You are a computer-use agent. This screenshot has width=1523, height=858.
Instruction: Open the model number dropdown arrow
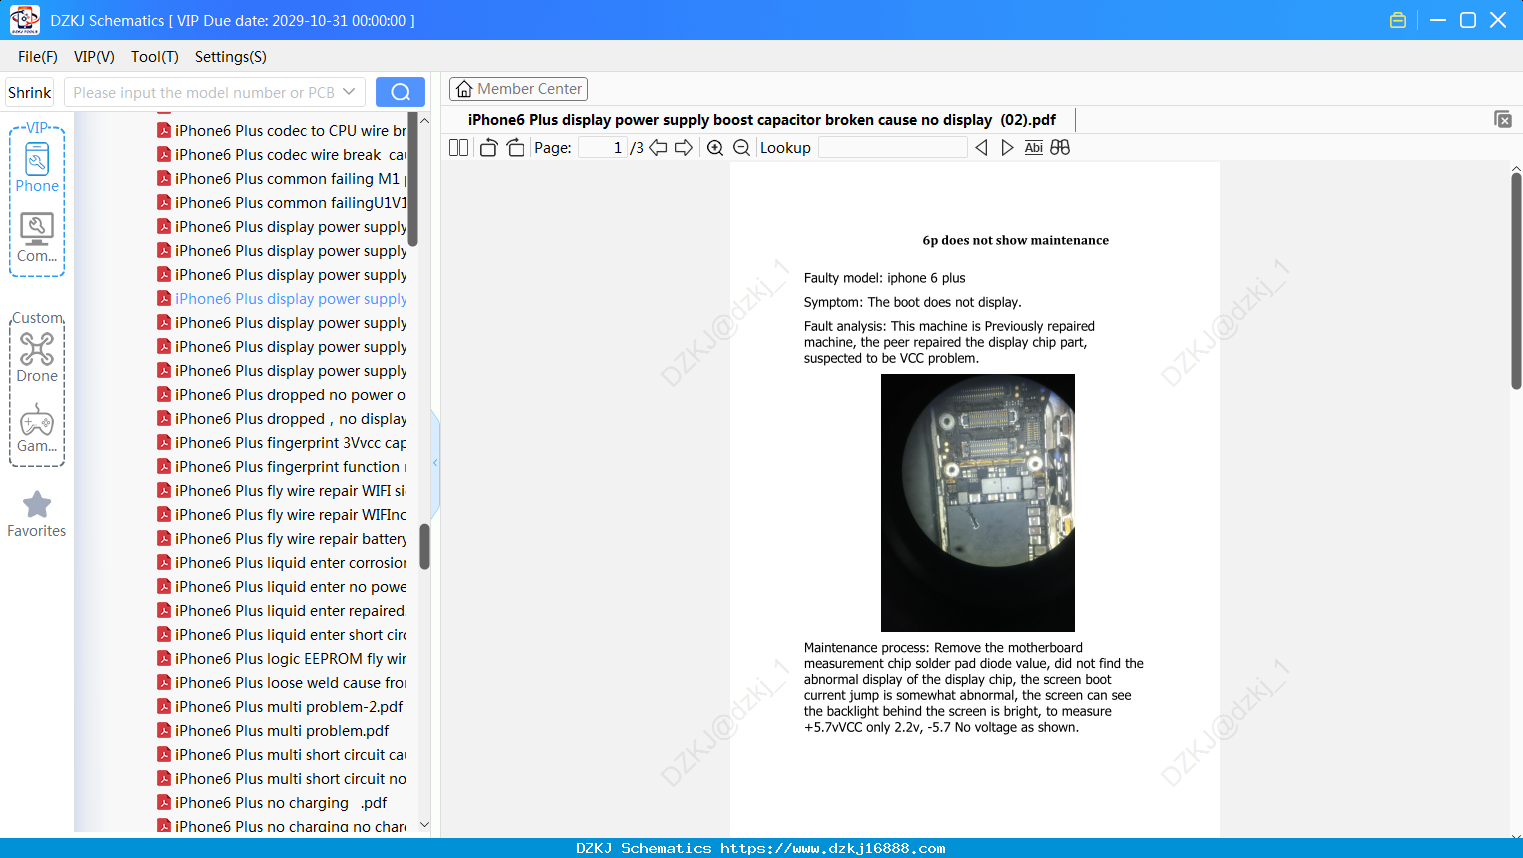pyautogui.click(x=349, y=92)
